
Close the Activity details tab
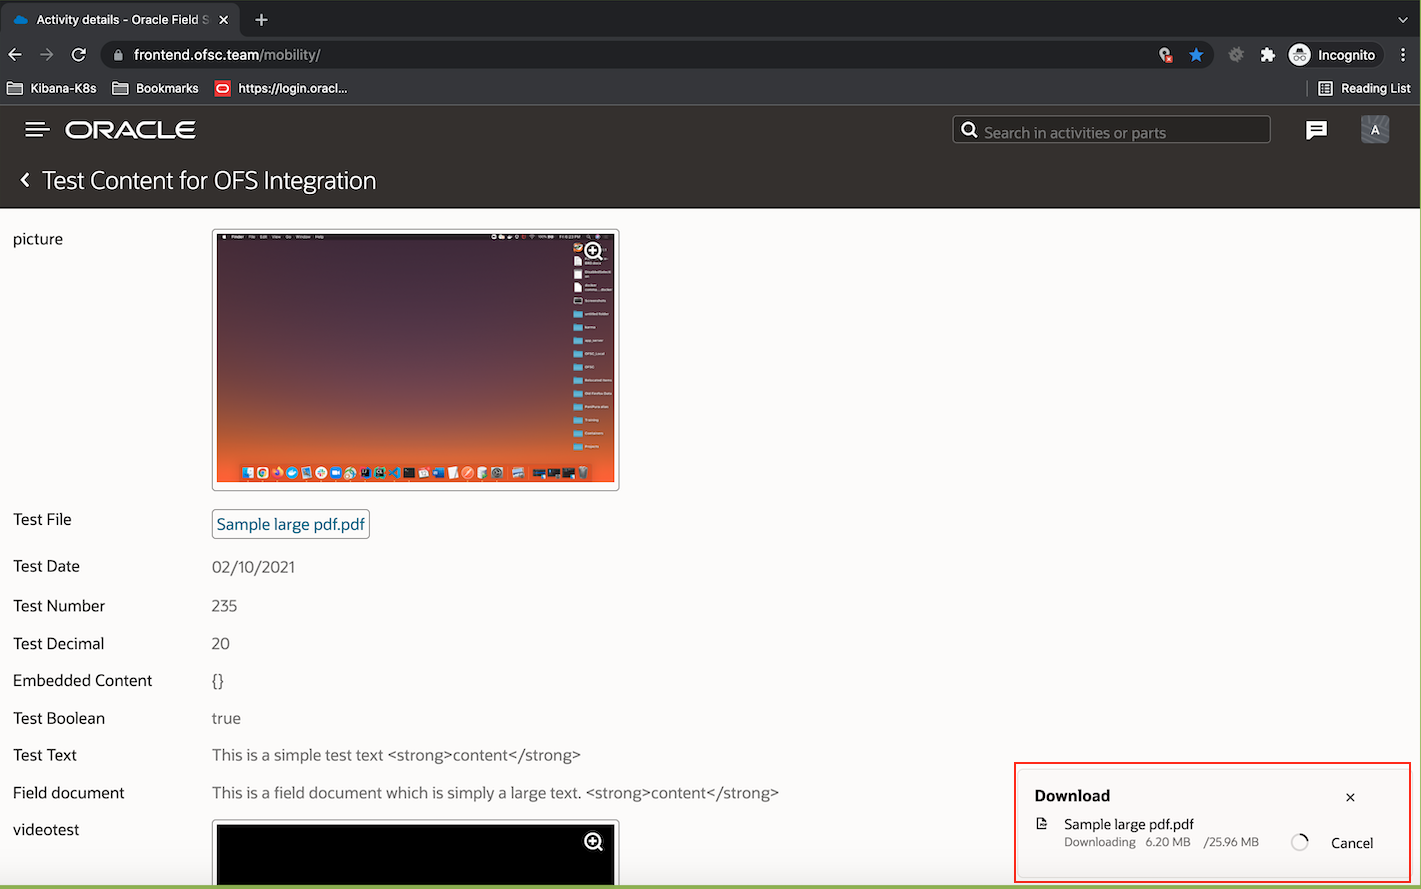point(223,19)
